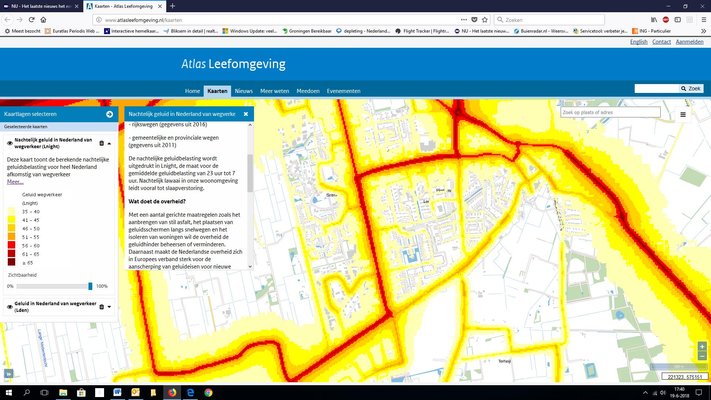The height and width of the screenshot is (400, 711).
Task: Open Meest bezocht bookmarks folder
Action: [x=23, y=31]
